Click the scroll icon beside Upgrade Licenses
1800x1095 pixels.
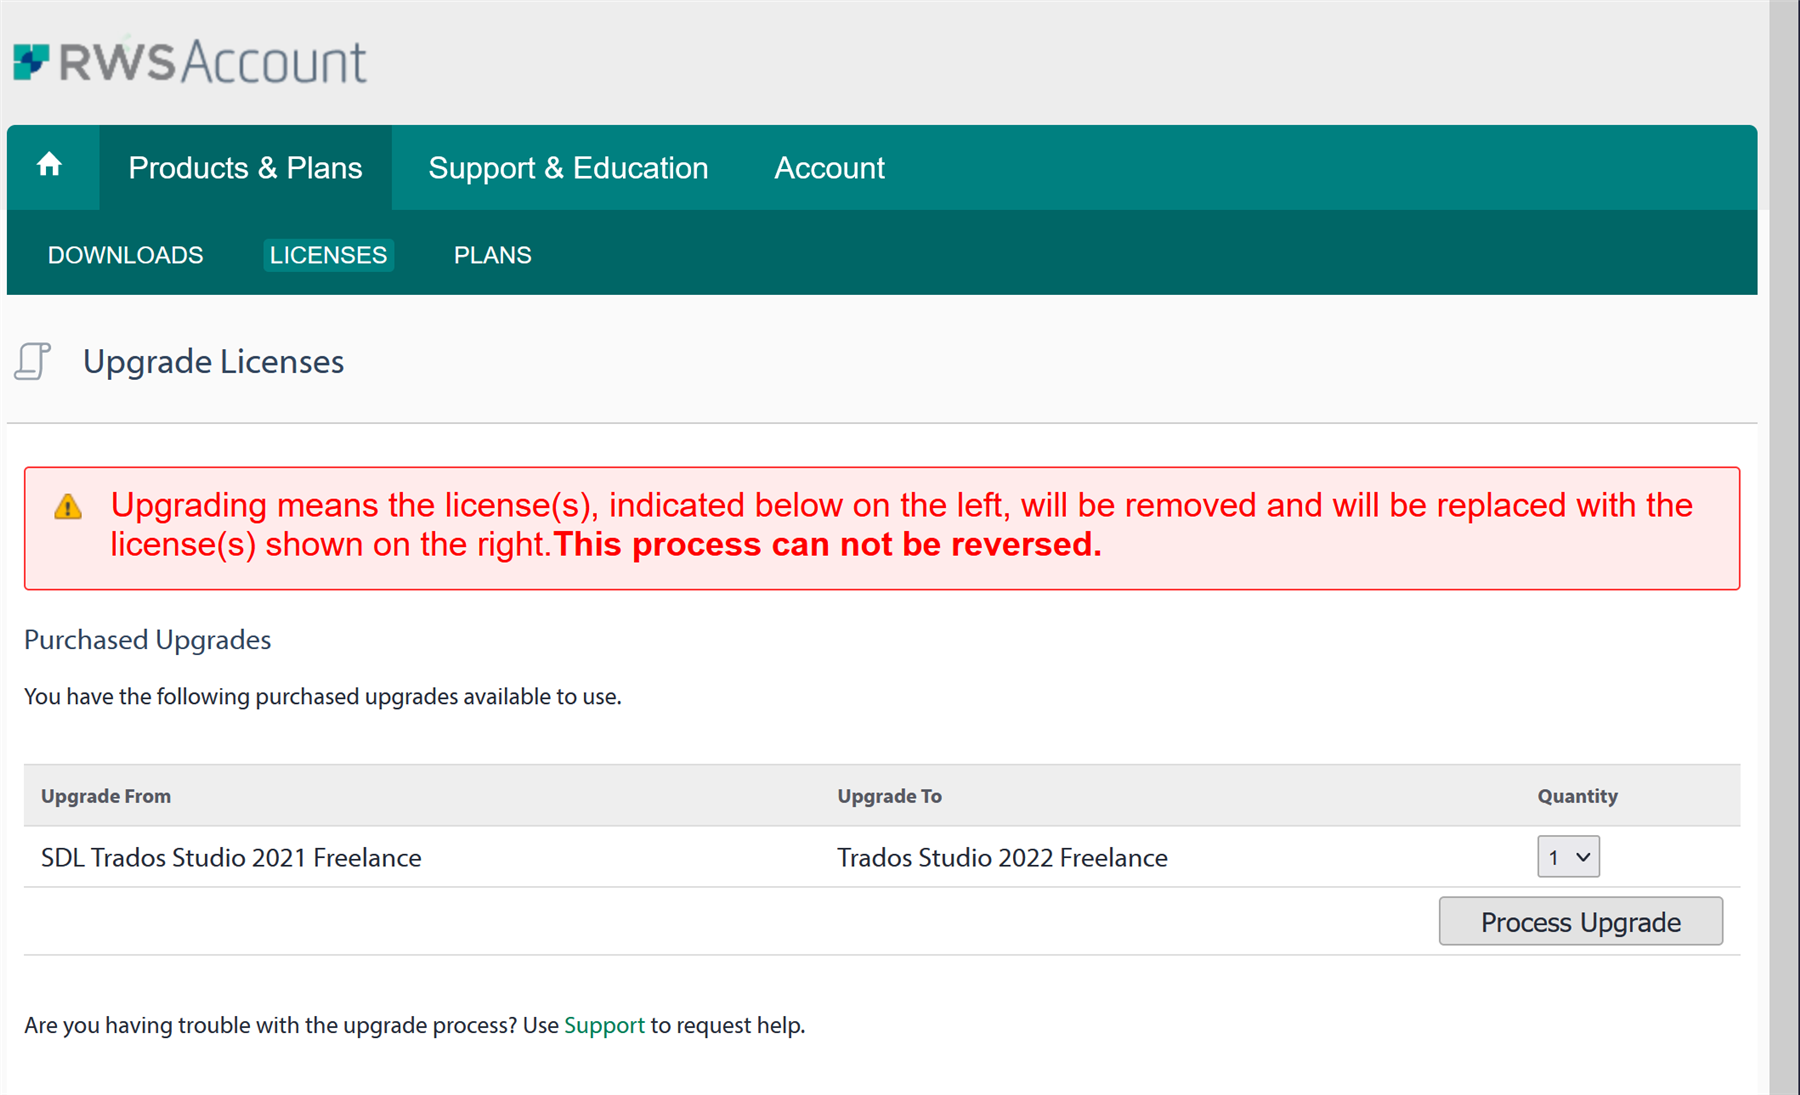[x=33, y=362]
